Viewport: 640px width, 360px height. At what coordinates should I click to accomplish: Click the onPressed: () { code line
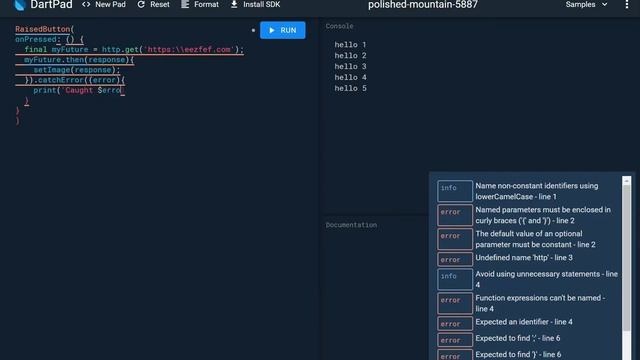[x=49, y=39]
